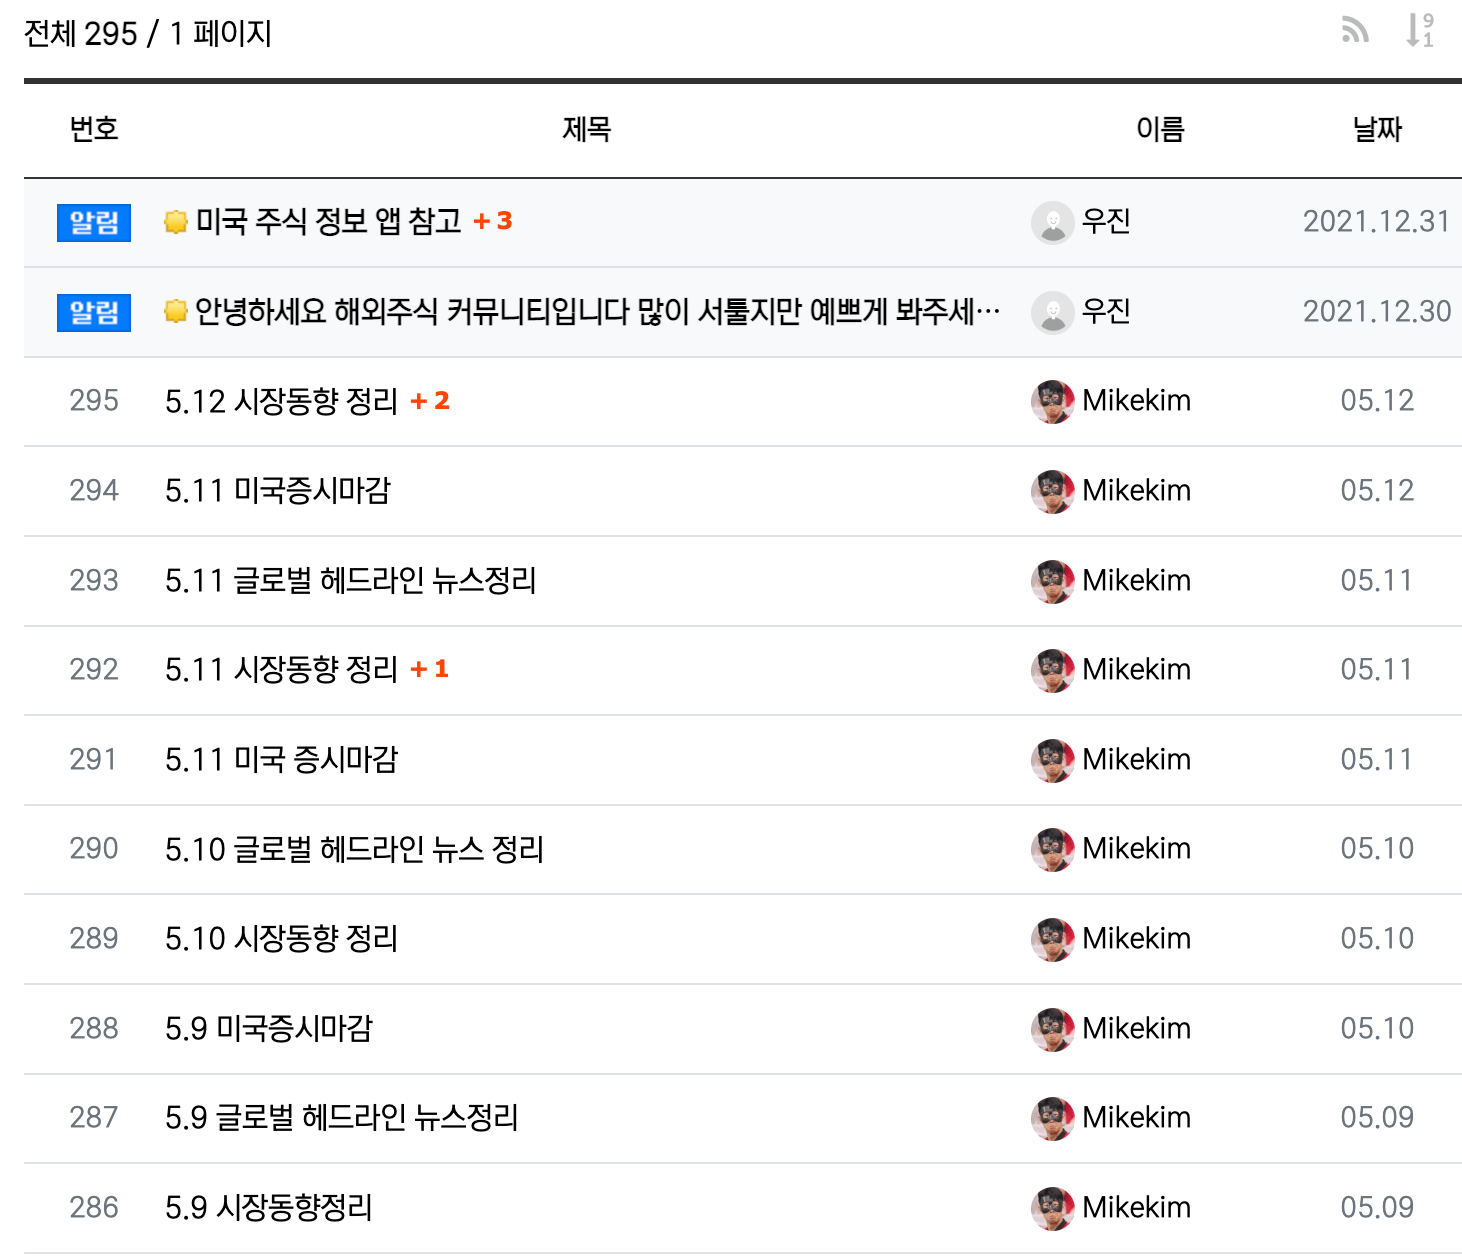Click the 제목 column header
Viewport: 1462px width, 1258px height.
(x=587, y=129)
